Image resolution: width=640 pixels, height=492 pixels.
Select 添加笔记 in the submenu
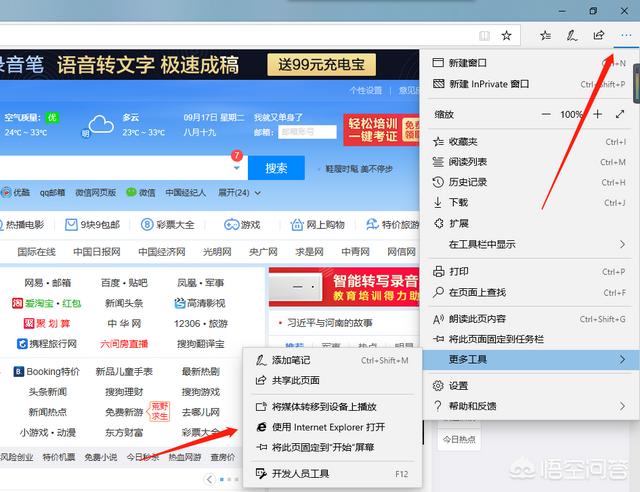pos(332,360)
